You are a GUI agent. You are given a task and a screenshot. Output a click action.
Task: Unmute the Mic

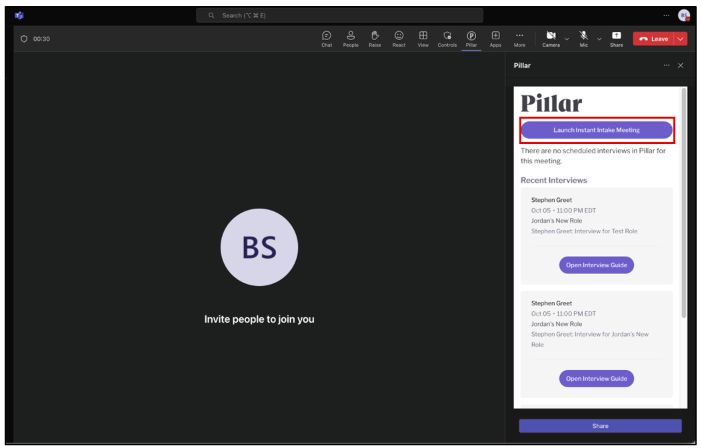[x=584, y=38]
